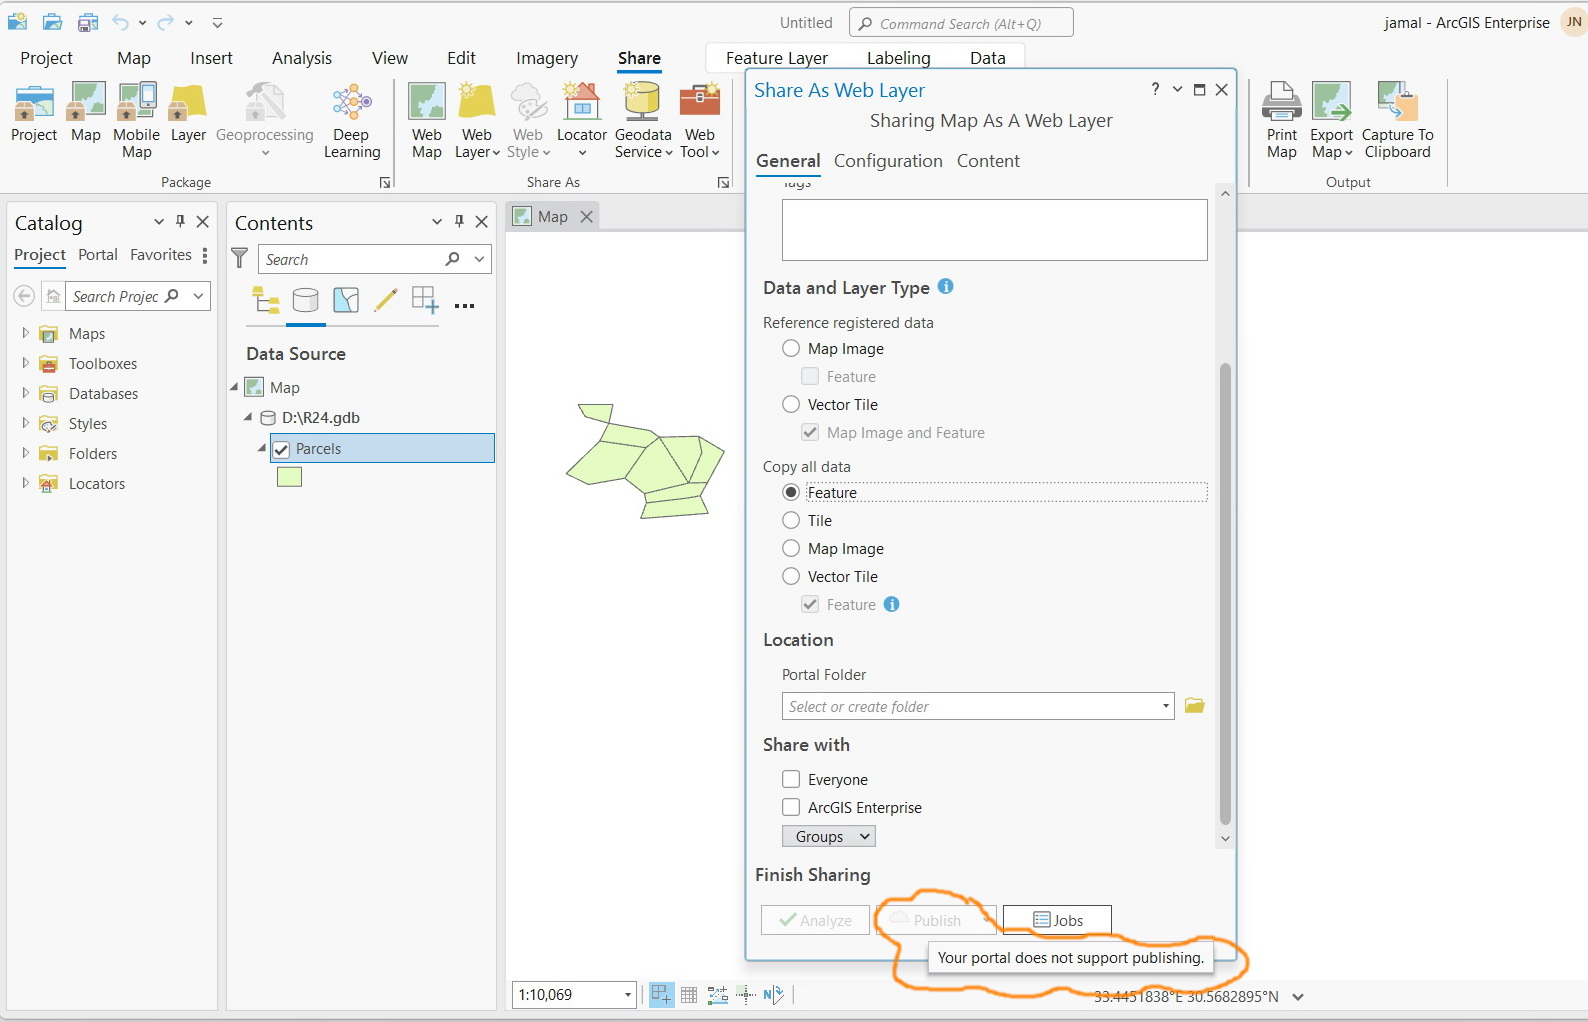This screenshot has width=1588, height=1022.
Task: Select Map Image under Reference registered data
Action: [x=791, y=348]
